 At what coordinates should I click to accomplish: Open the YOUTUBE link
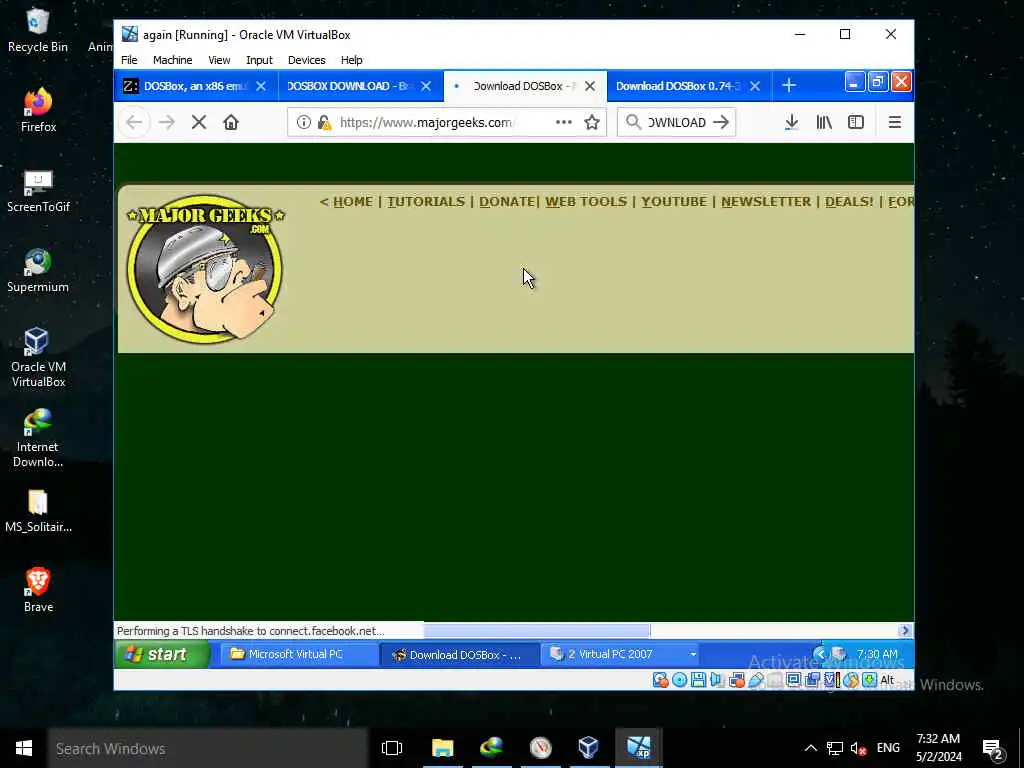[x=674, y=202]
